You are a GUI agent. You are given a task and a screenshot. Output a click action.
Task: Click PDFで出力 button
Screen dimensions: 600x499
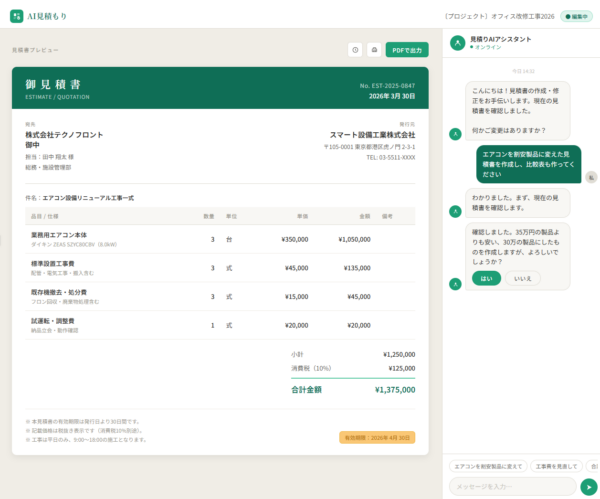(407, 49)
